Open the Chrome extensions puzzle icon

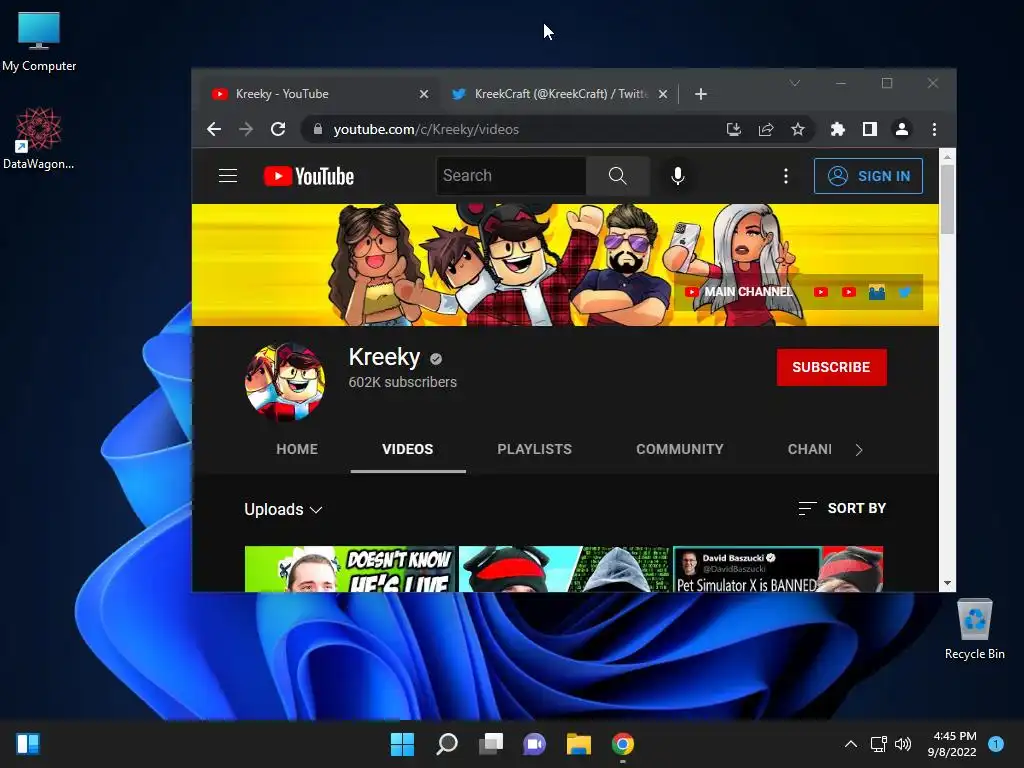[x=837, y=129]
